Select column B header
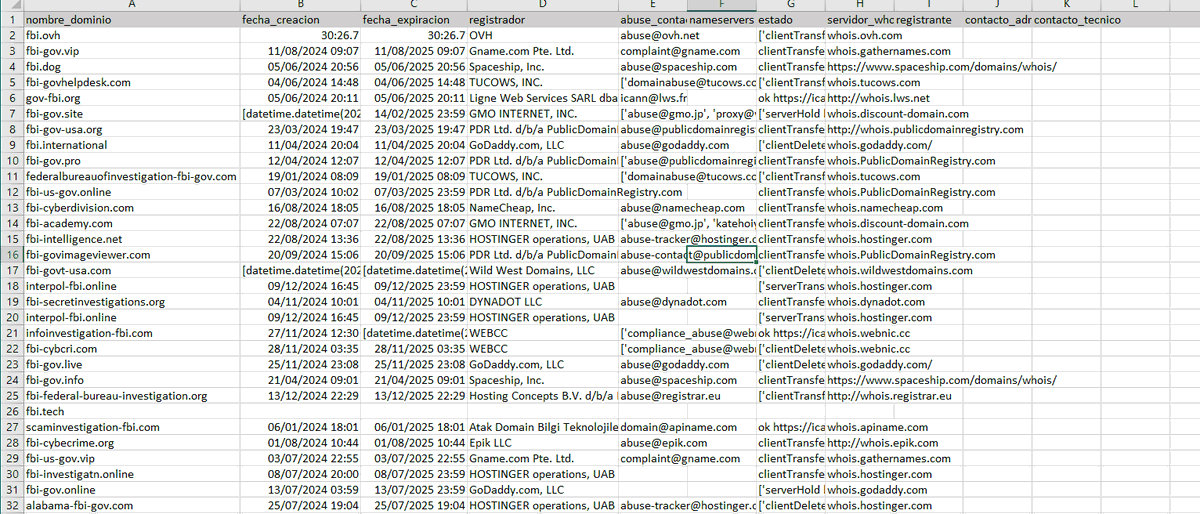 [300, 5]
